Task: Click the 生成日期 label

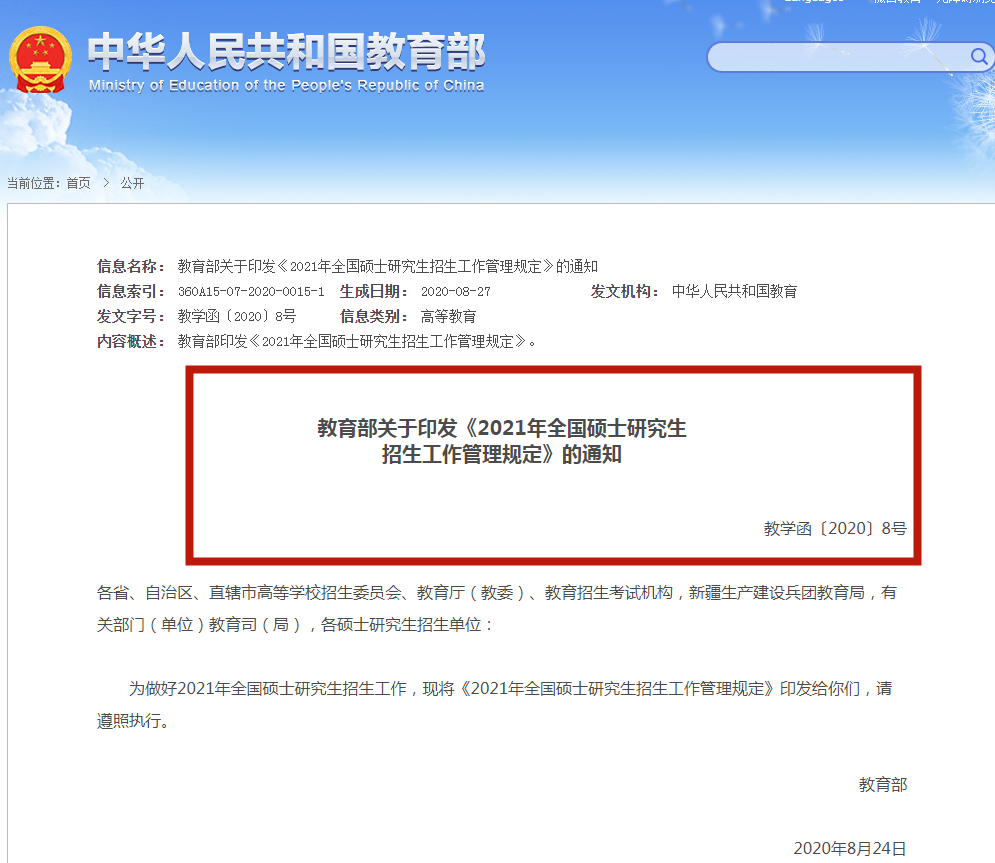Action: pyautogui.click(x=374, y=291)
